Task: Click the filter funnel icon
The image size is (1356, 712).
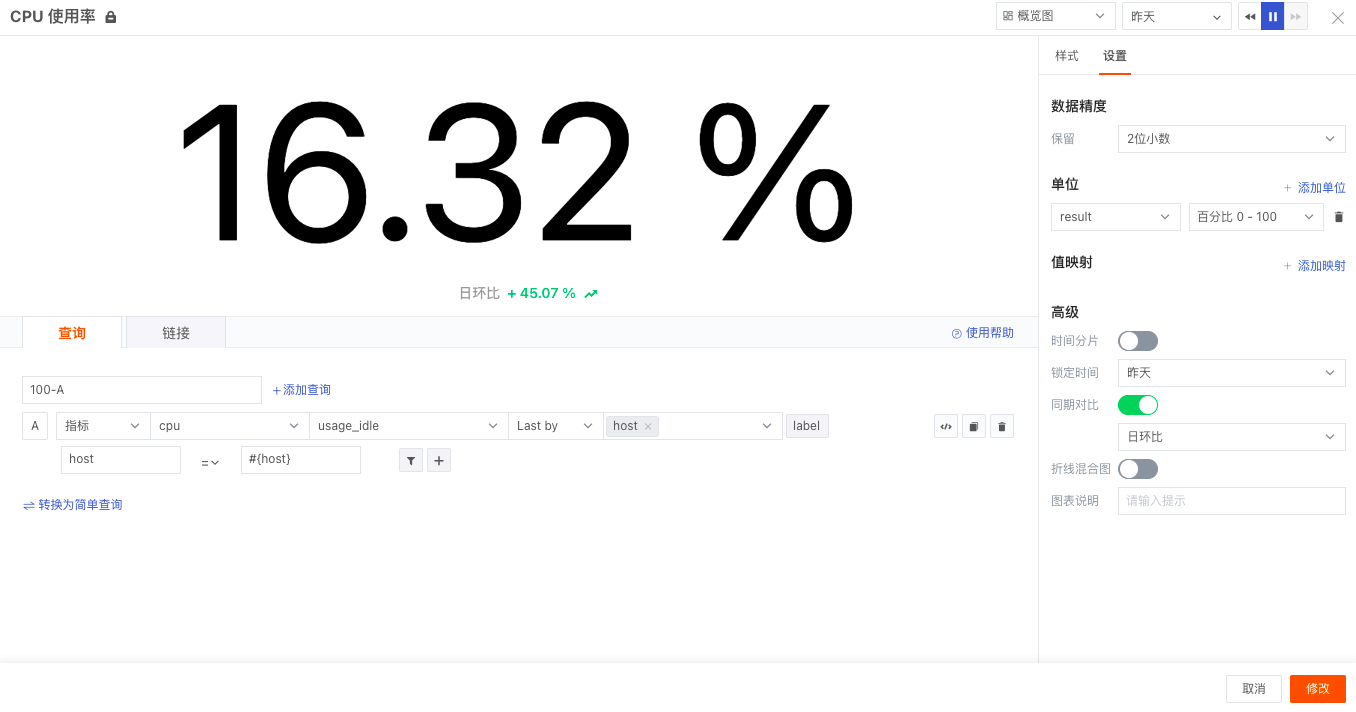Action: pyautogui.click(x=411, y=460)
